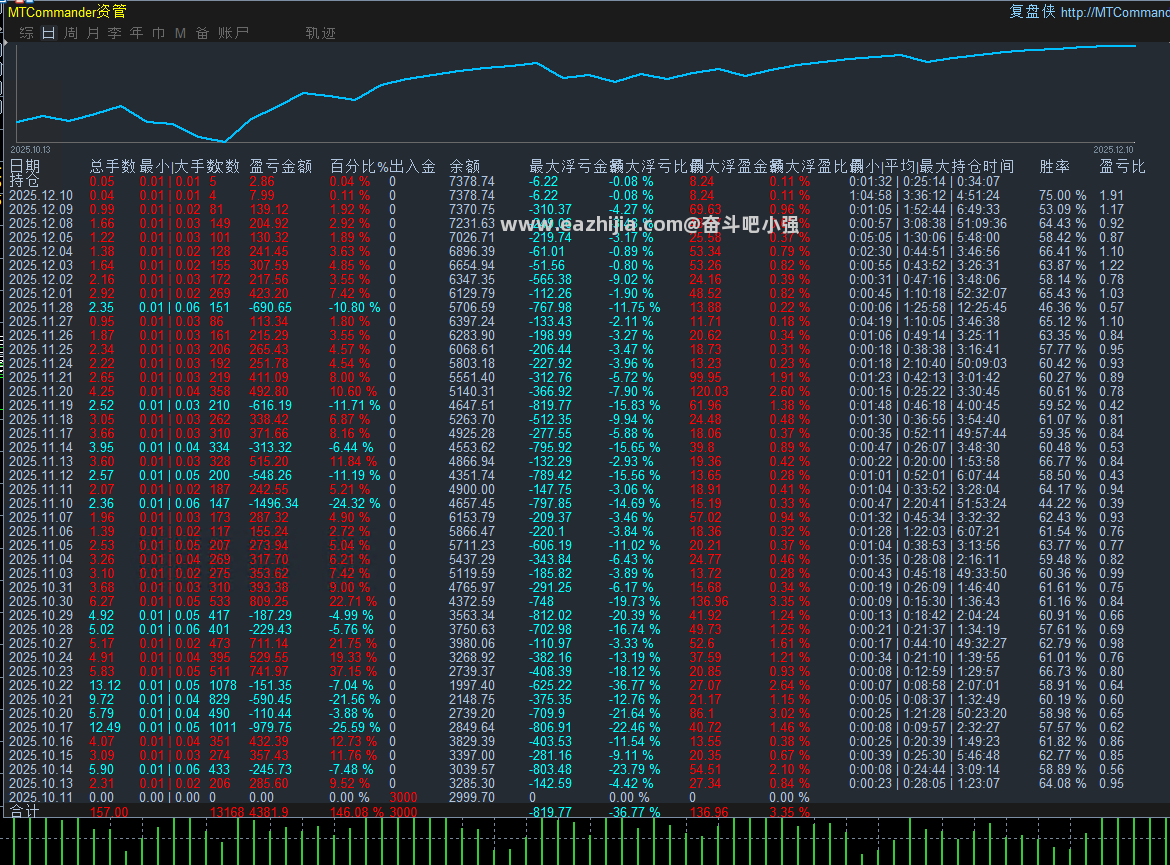This screenshot has width=1170, height=865.
Task: Select the 2025.11.19 date row
Action: [x=41, y=405]
